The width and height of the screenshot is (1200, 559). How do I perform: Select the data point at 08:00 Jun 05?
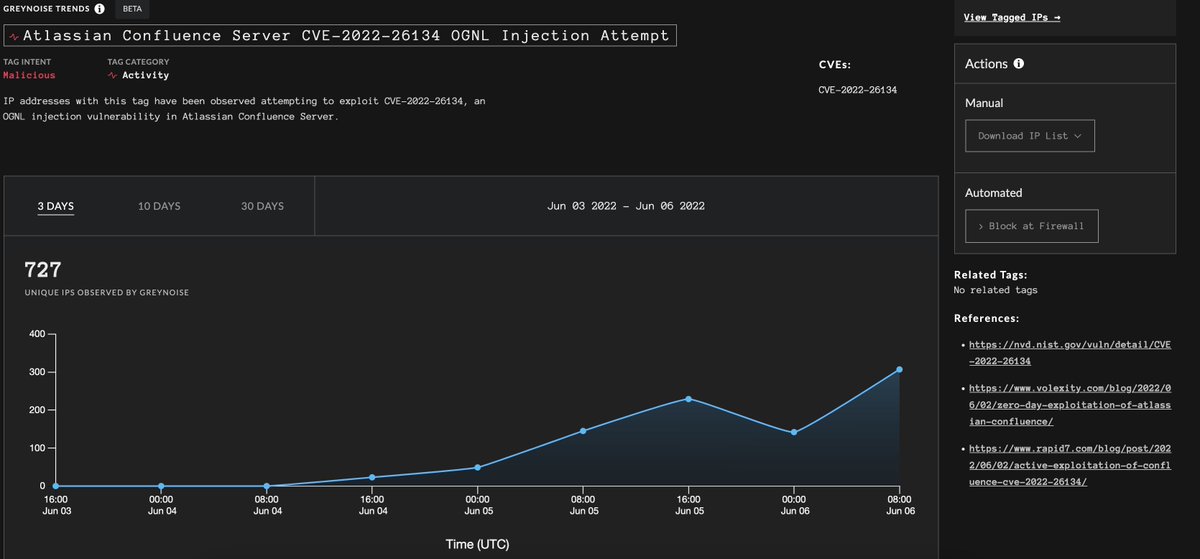click(x=583, y=430)
